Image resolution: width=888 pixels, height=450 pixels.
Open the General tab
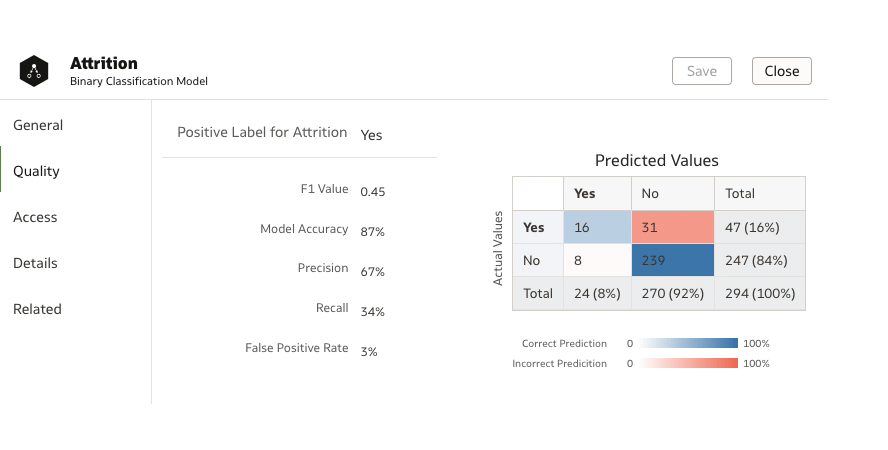[38, 125]
